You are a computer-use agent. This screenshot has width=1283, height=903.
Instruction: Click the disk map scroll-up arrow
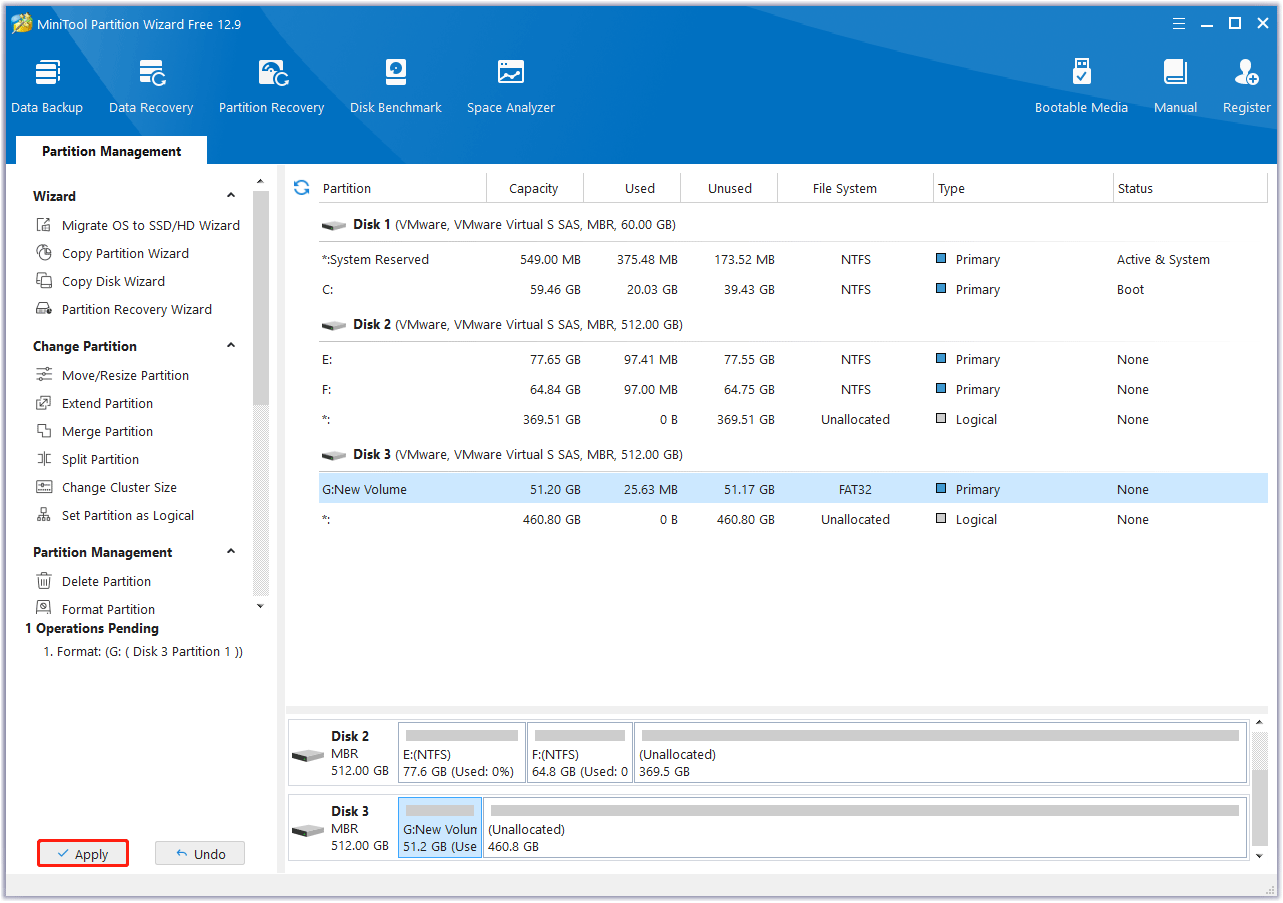(1260, 722)
